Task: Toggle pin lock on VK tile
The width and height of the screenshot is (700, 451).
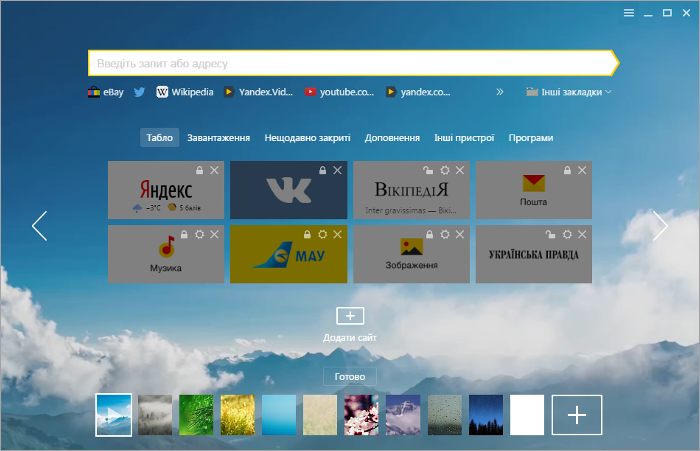Action: (x=322, y=170)
